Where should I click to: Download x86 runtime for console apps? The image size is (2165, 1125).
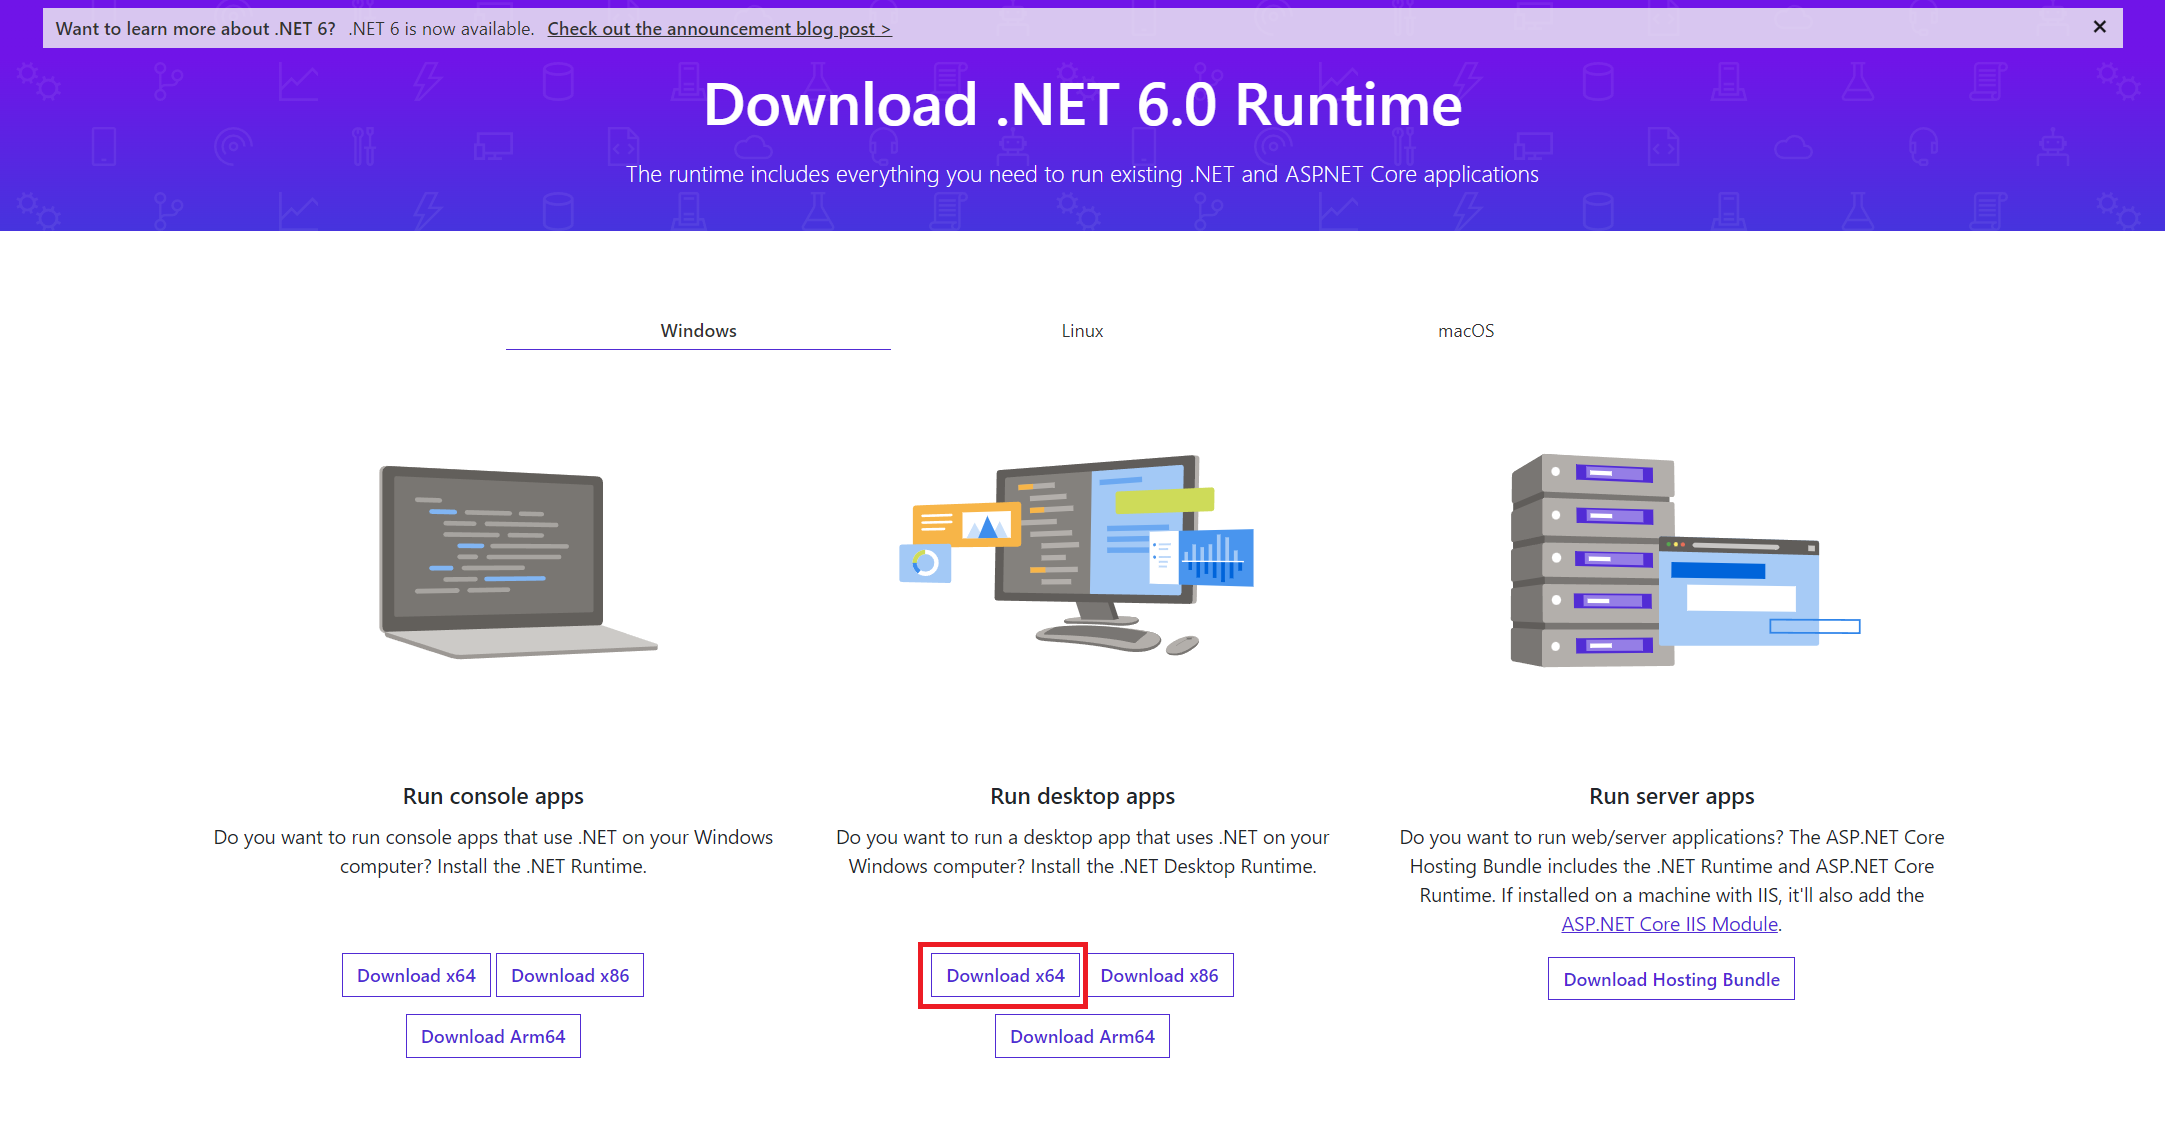coord(570,975)
